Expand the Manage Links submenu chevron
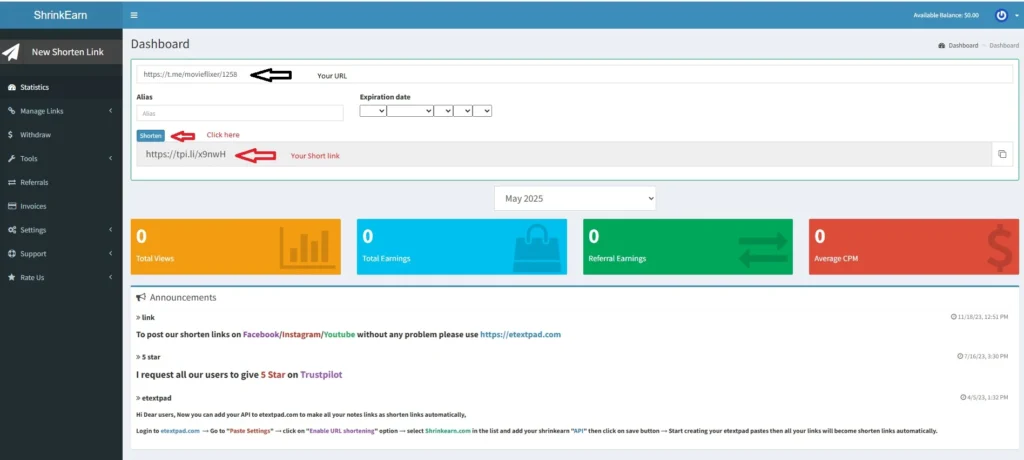1024x460 pixels. point(110,111)
